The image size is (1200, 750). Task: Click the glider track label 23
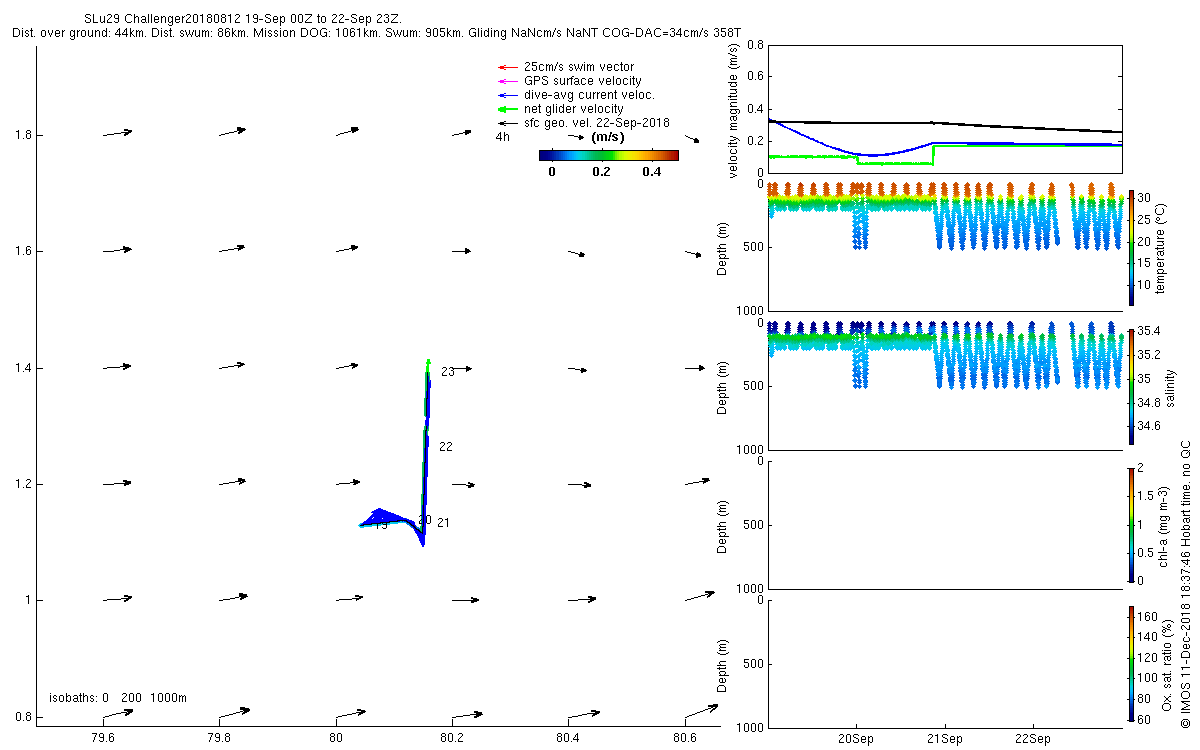click(448, 372)
